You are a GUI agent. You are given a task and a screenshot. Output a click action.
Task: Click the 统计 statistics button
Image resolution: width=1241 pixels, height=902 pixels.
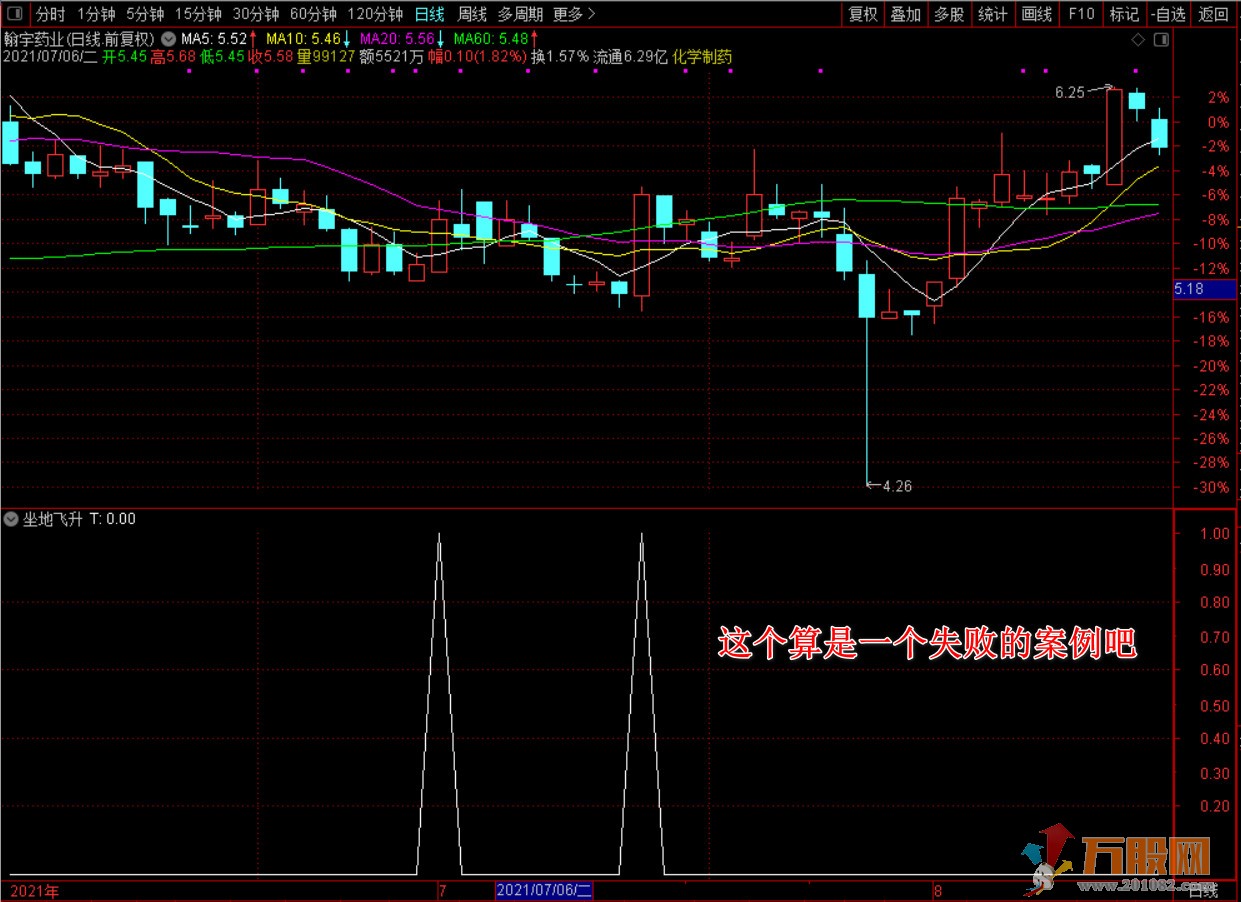[x=992, y=14]
